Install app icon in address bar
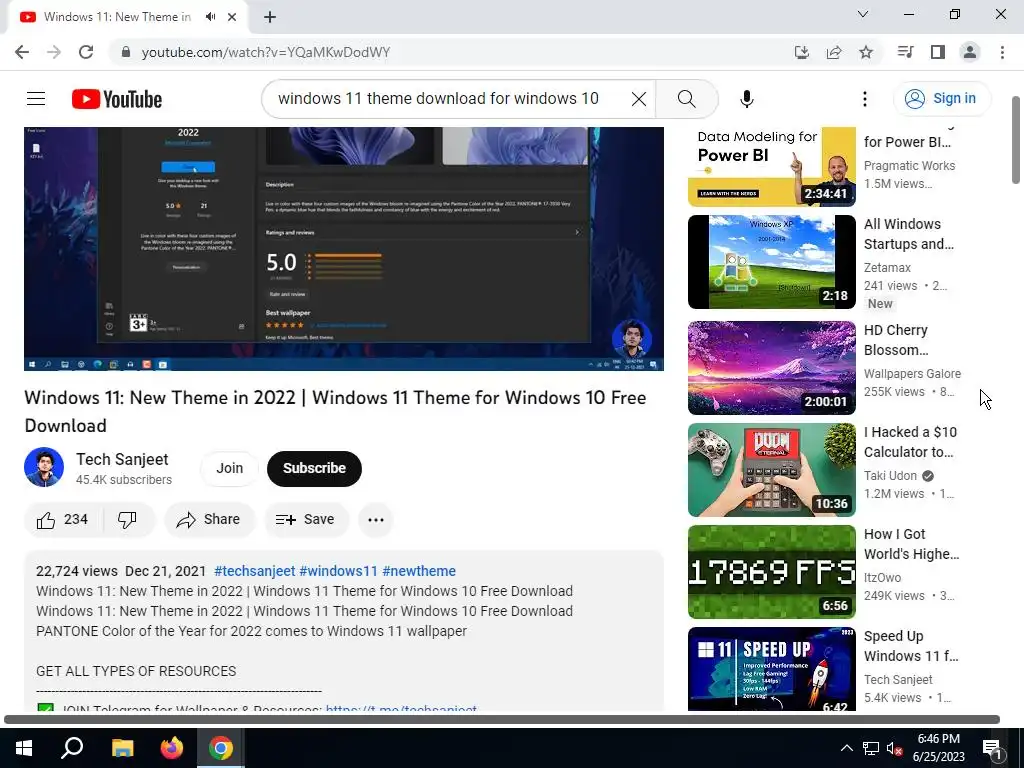Image resolution: width=1024 pixels, height=768 pixels. coord(802,52)
